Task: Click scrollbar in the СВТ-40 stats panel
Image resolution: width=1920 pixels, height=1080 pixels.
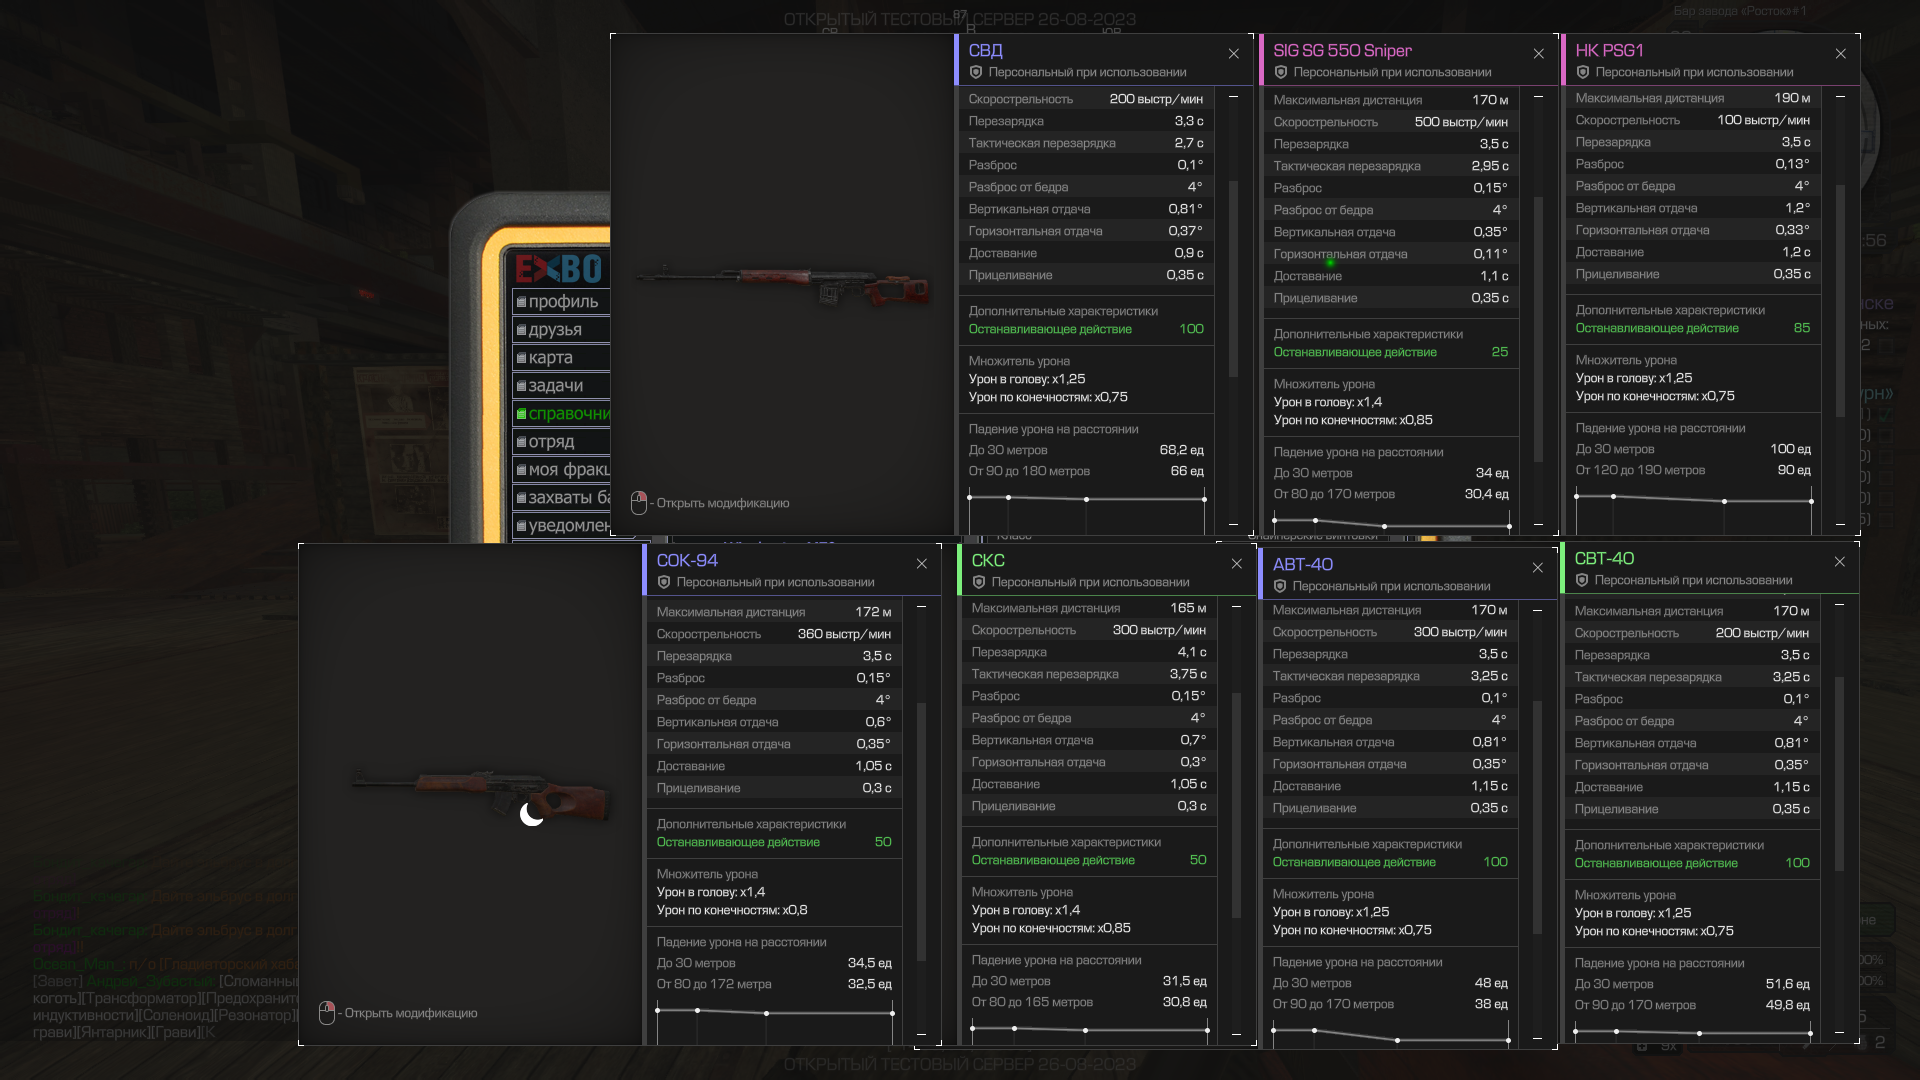Action: [1839, 774]
